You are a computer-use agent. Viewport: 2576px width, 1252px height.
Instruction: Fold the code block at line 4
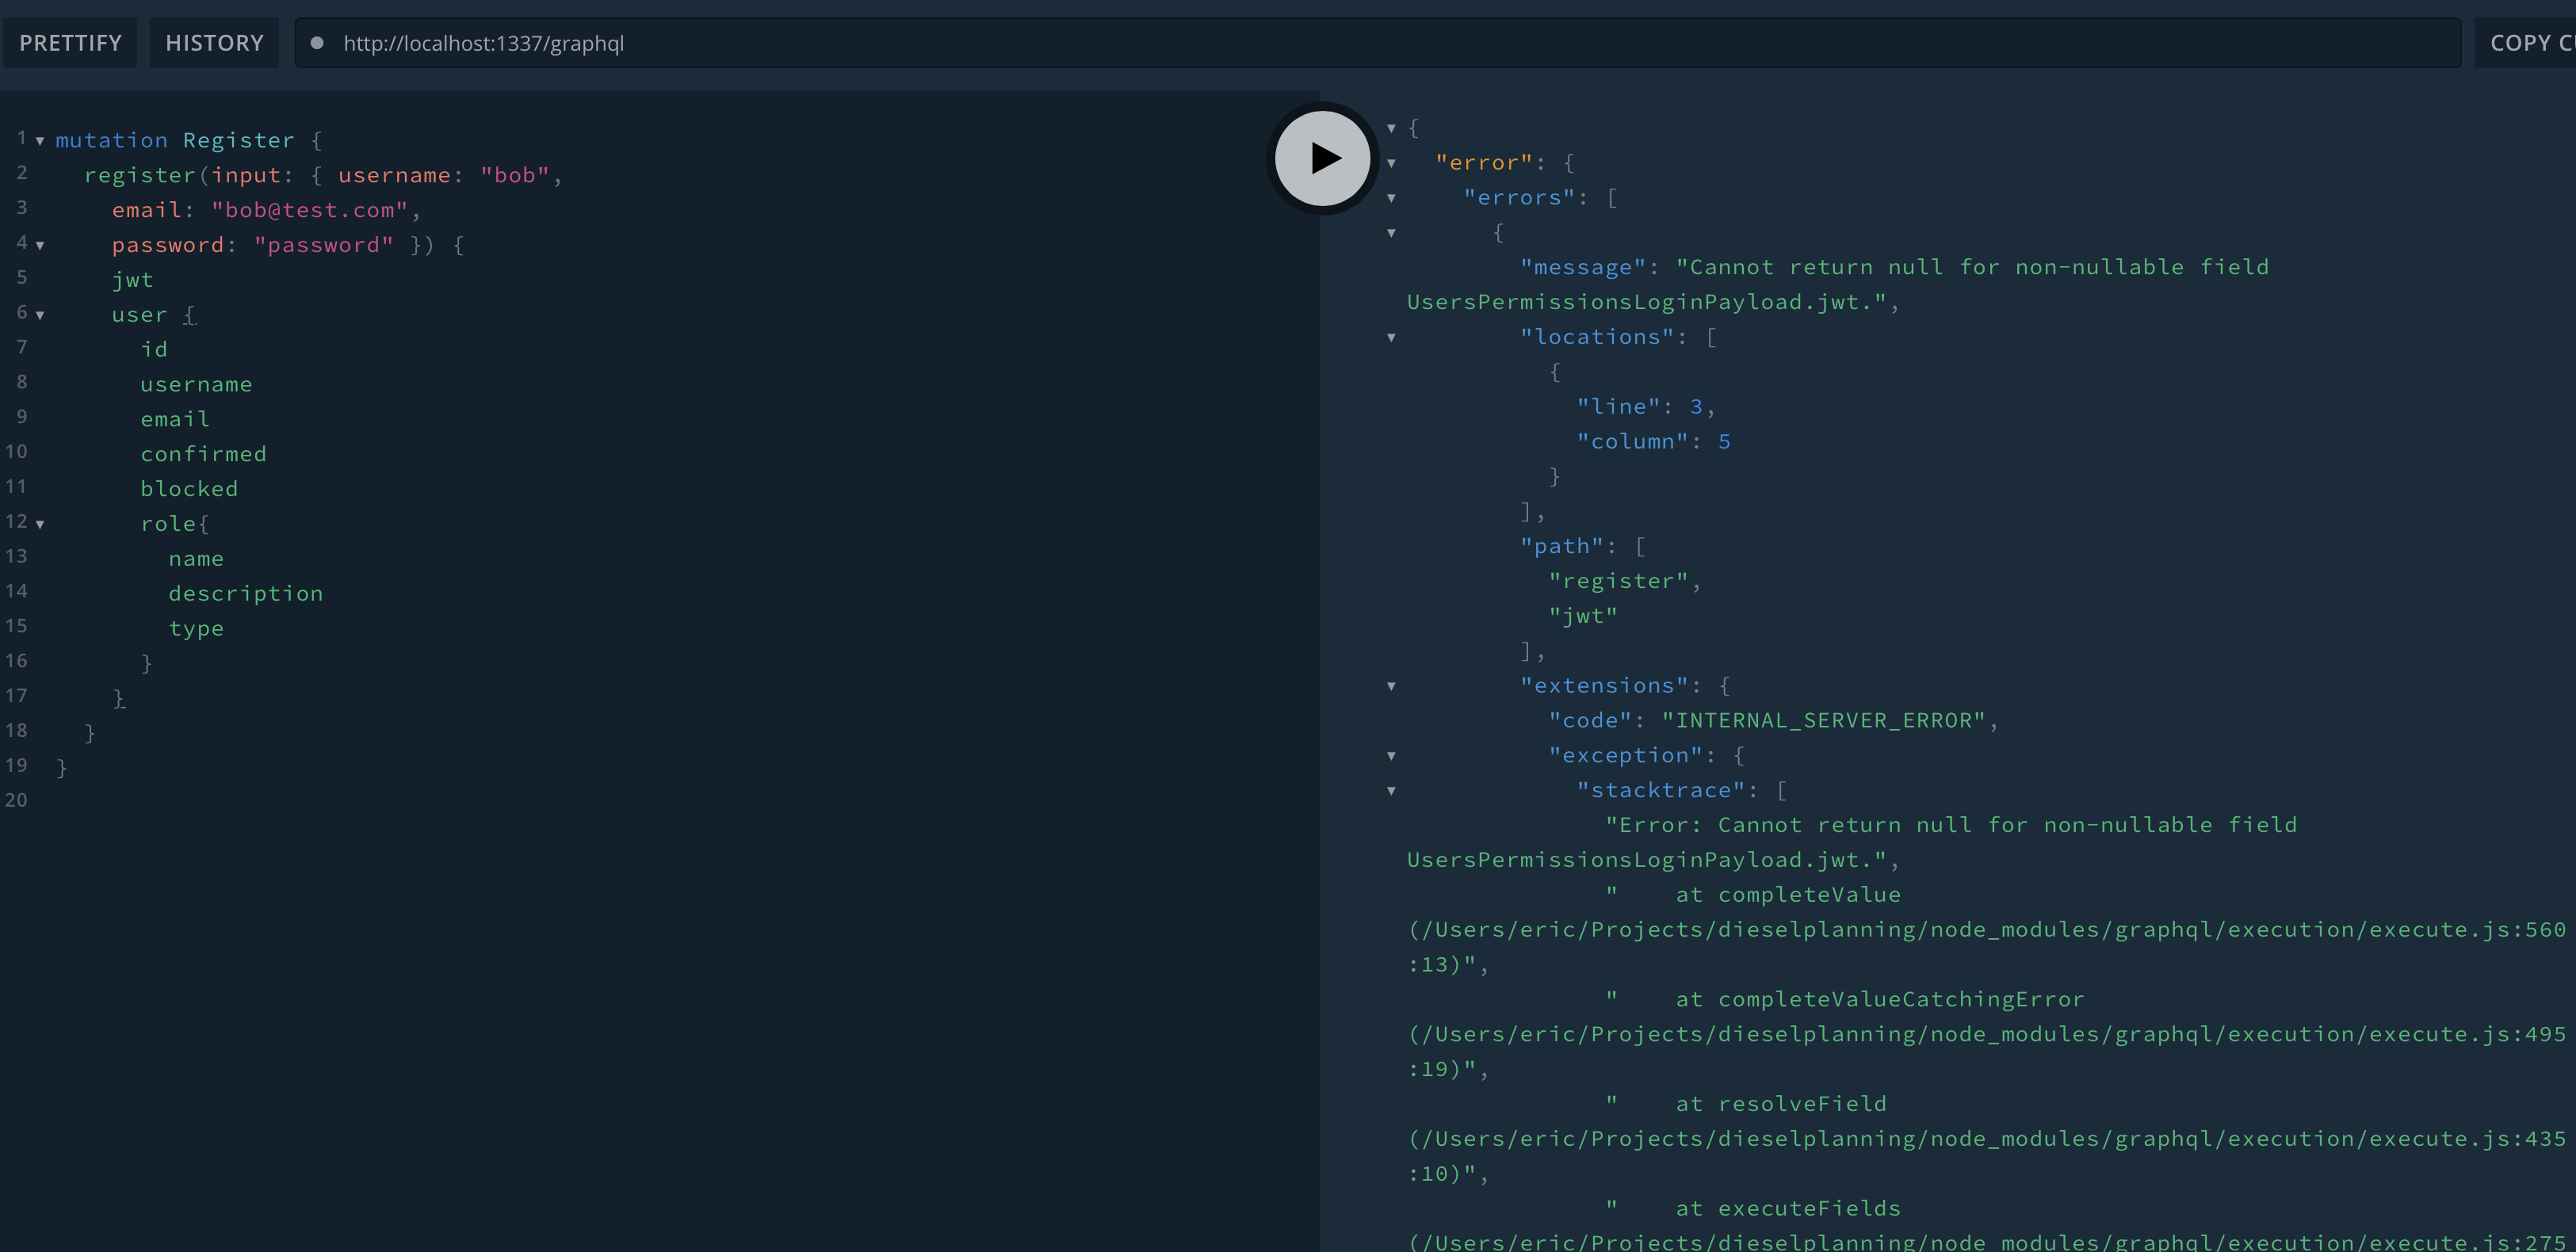[x=39, y=245]
